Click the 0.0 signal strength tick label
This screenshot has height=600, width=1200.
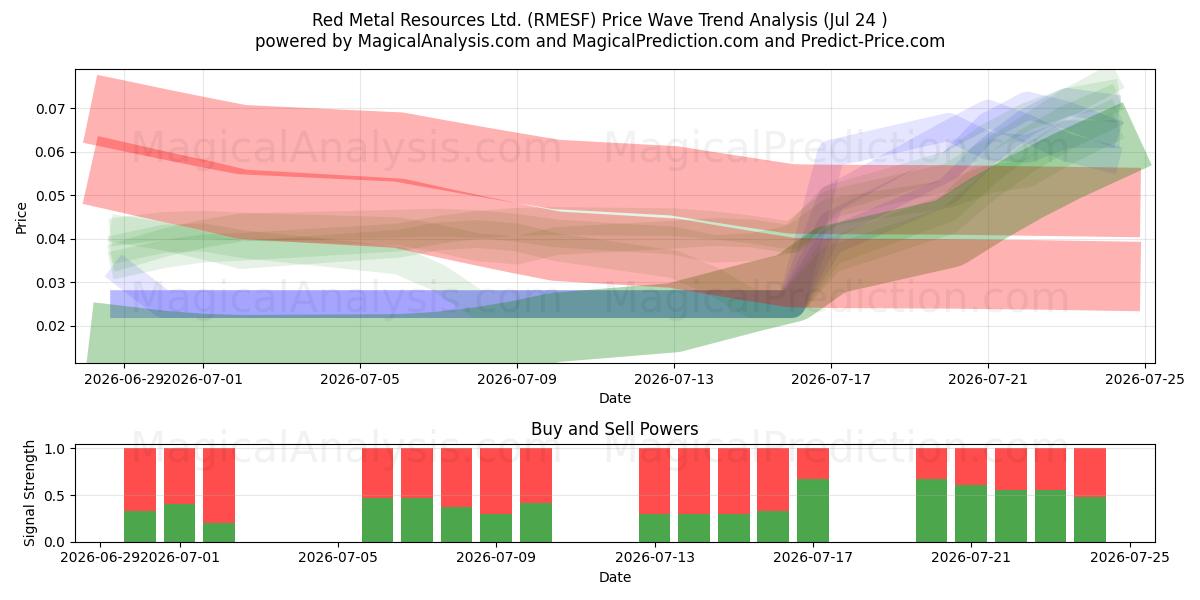[56, 542]
